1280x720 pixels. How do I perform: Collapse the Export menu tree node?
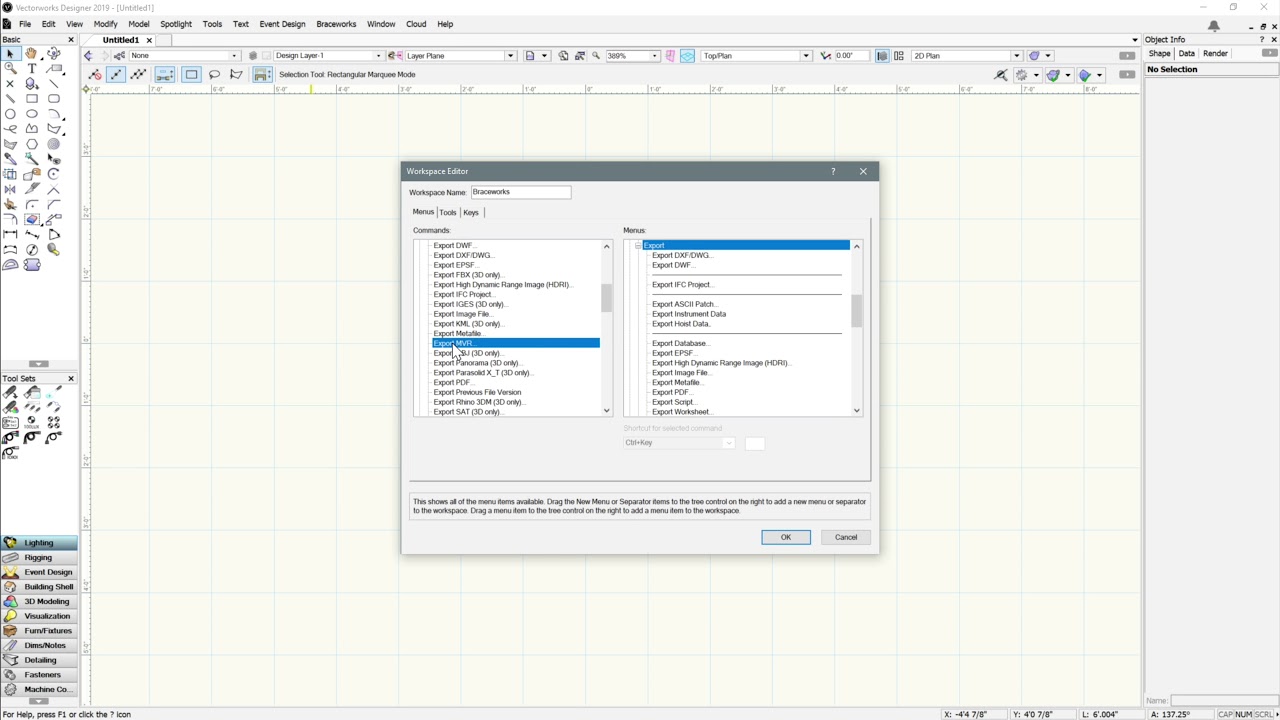coord(638,245)
